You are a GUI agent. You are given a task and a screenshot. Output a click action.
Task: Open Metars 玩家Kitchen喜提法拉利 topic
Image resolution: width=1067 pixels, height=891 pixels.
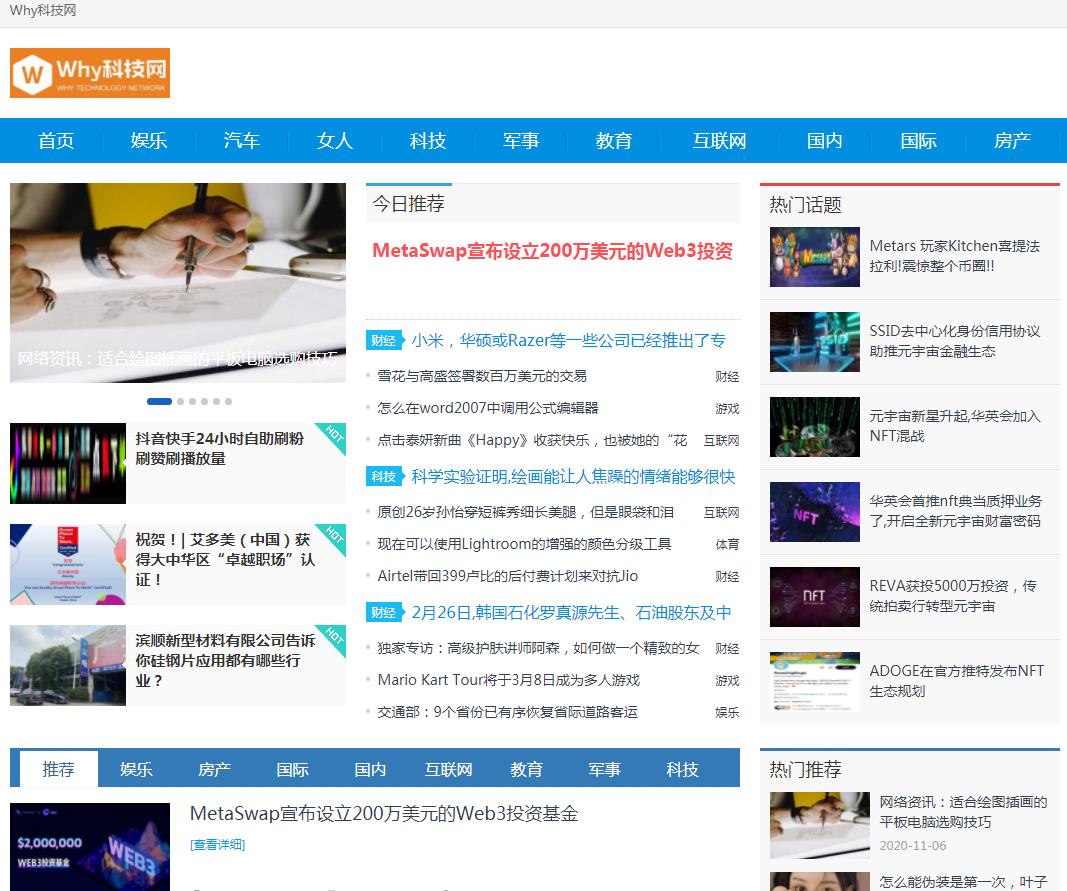coord(955,256)
